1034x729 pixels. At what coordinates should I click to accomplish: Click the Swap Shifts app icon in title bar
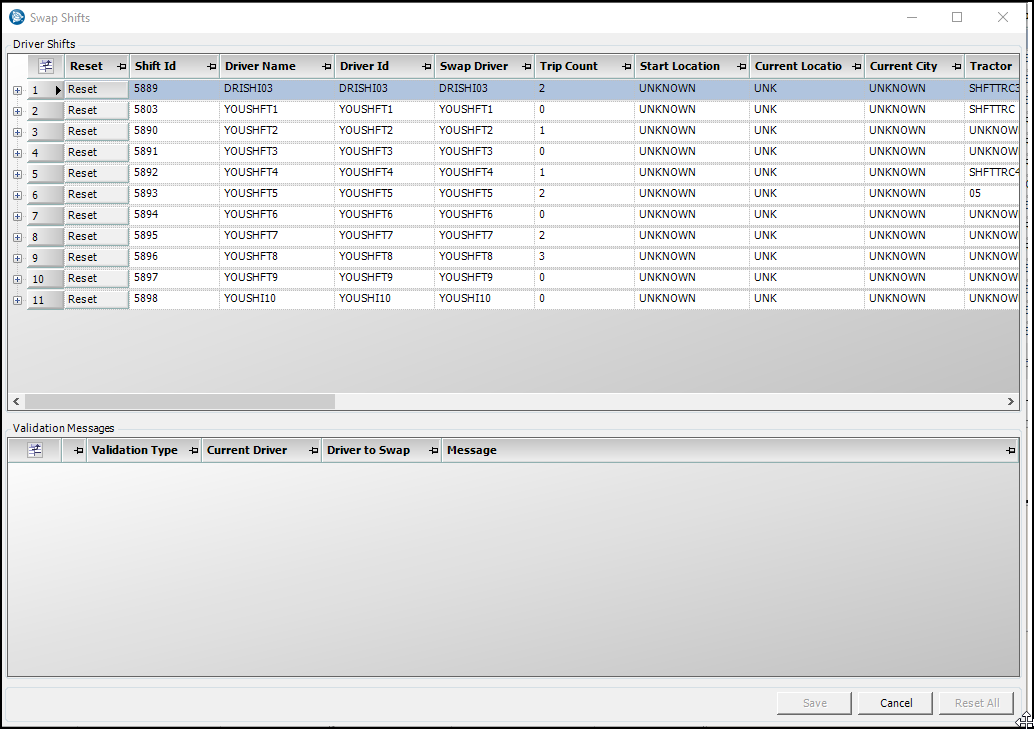click(17, 17)
